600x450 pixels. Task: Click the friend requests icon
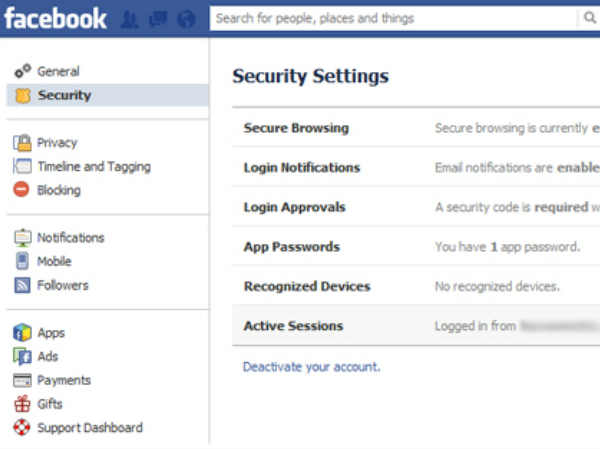(x=129, y=19)
